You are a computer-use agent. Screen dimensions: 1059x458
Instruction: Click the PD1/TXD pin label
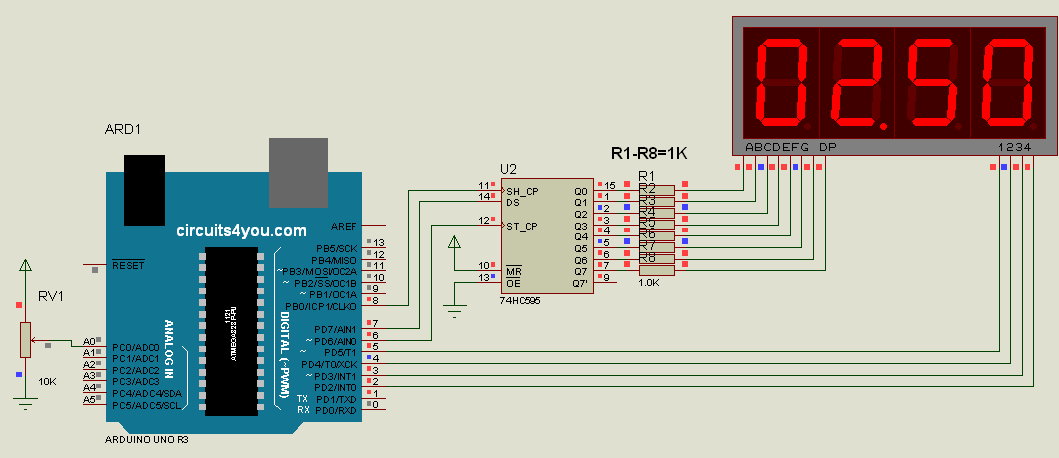tap(337, 399)
